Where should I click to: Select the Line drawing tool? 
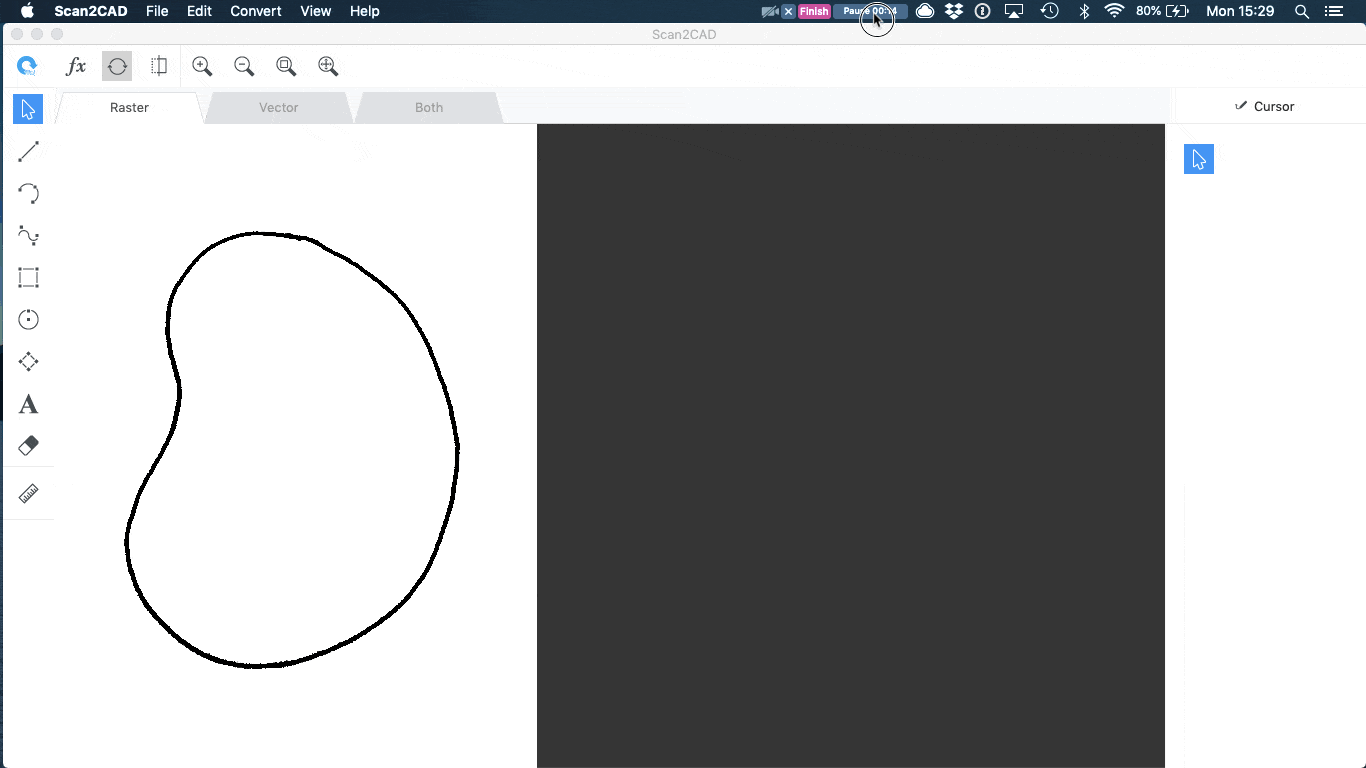point(28,151)
